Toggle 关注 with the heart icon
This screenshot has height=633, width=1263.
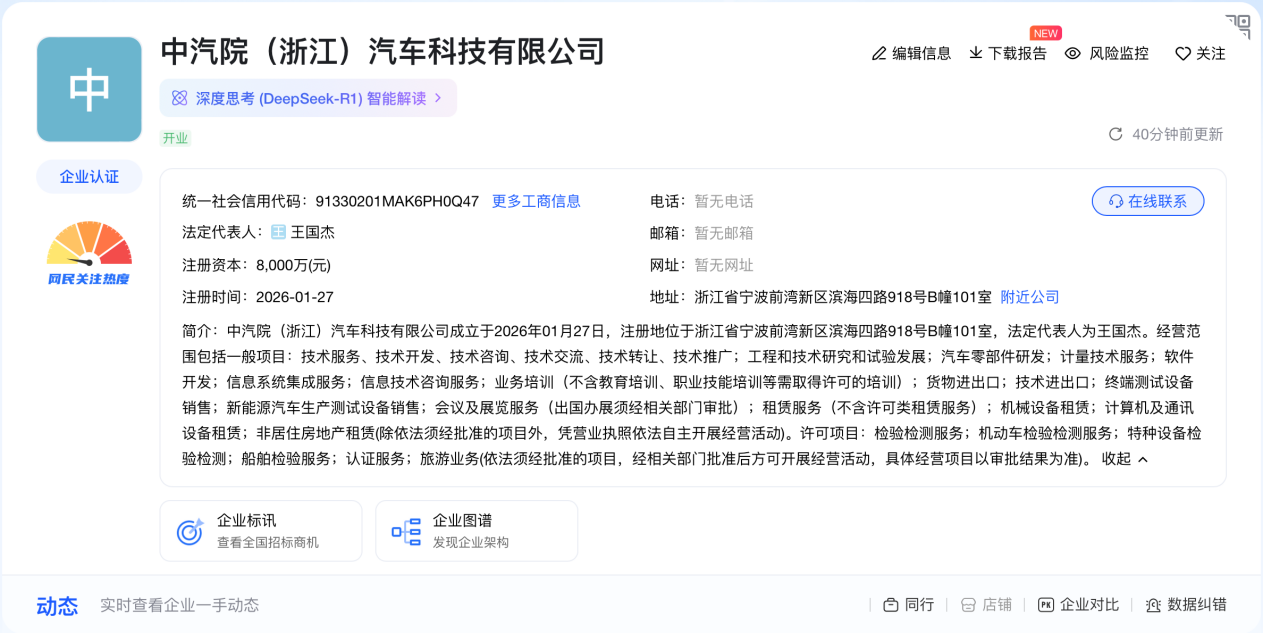click(1183, 54)
